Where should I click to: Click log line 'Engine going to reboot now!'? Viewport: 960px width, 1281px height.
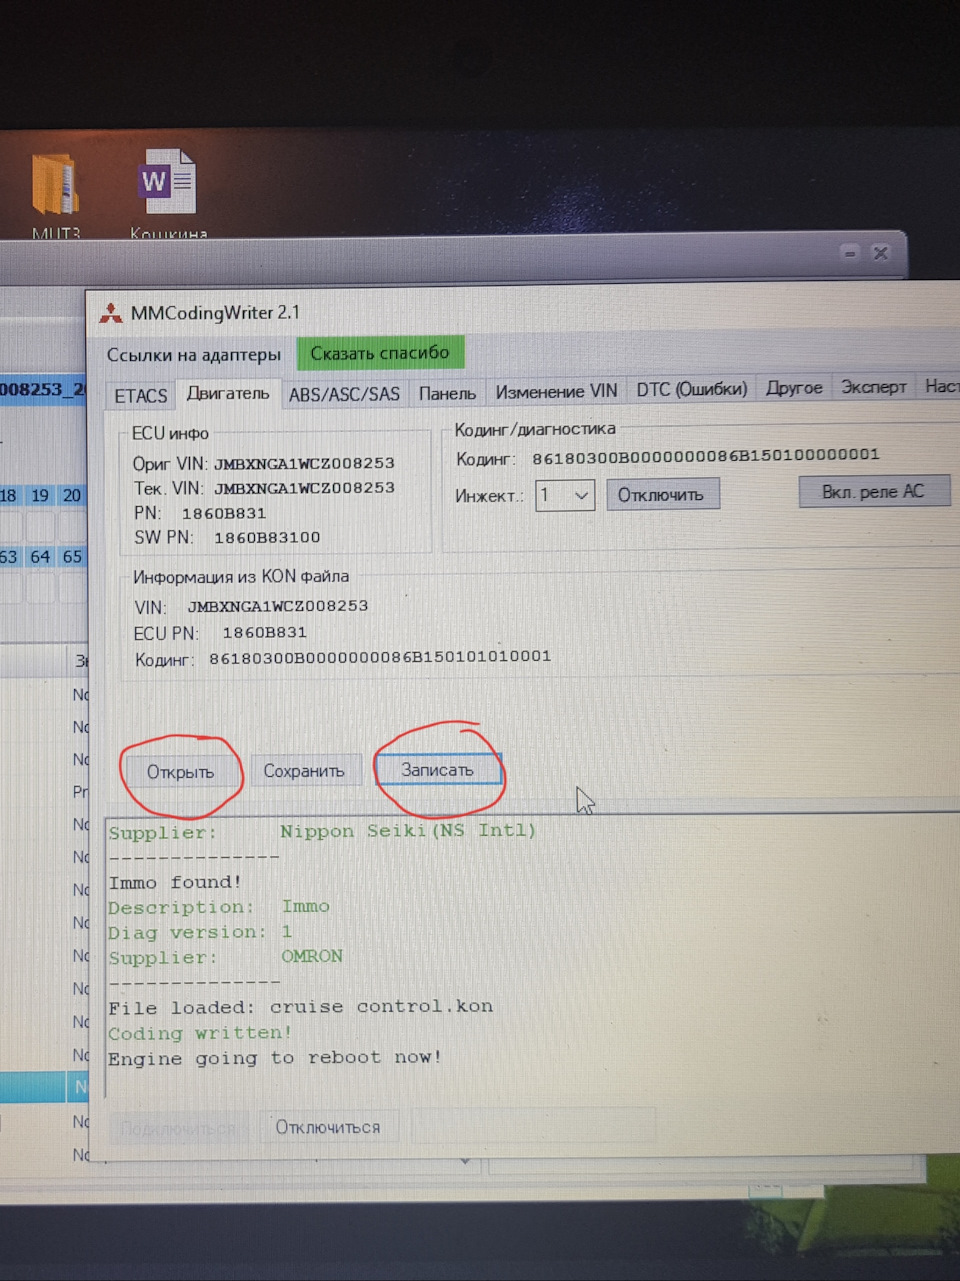275,1058
